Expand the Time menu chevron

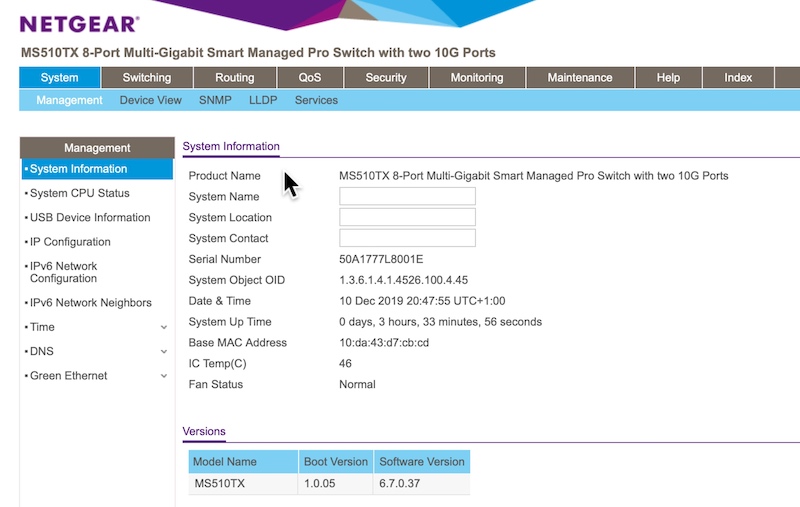click(x=164, y=327)
